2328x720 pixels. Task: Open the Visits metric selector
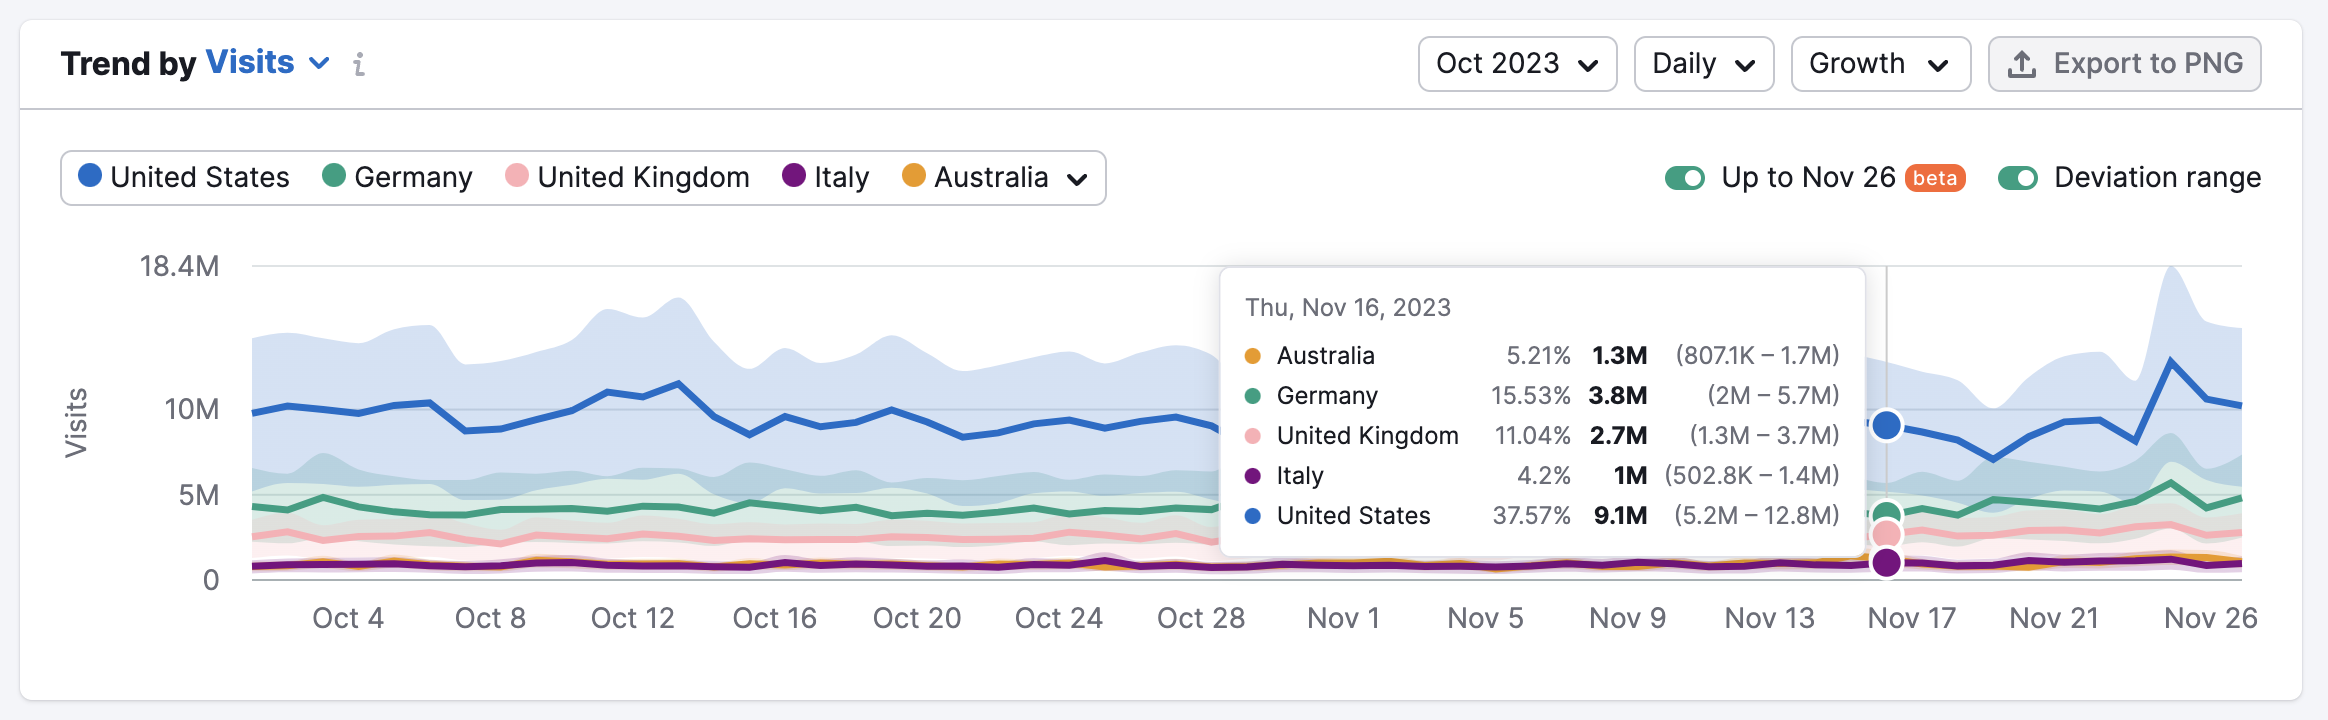point(267,63)
